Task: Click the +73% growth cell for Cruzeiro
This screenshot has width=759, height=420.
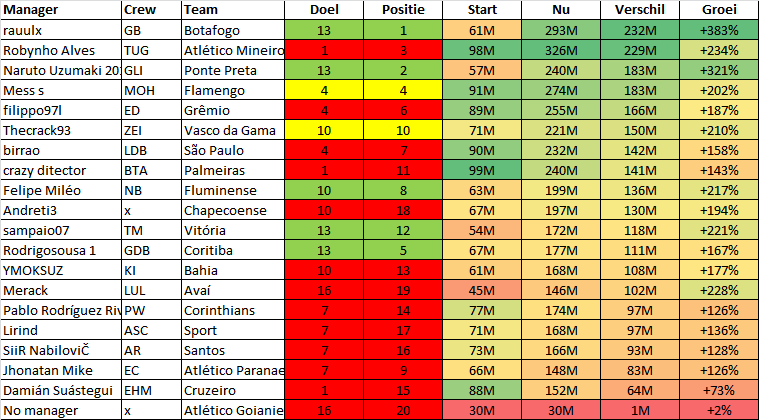Action: [x=719, y=390]
